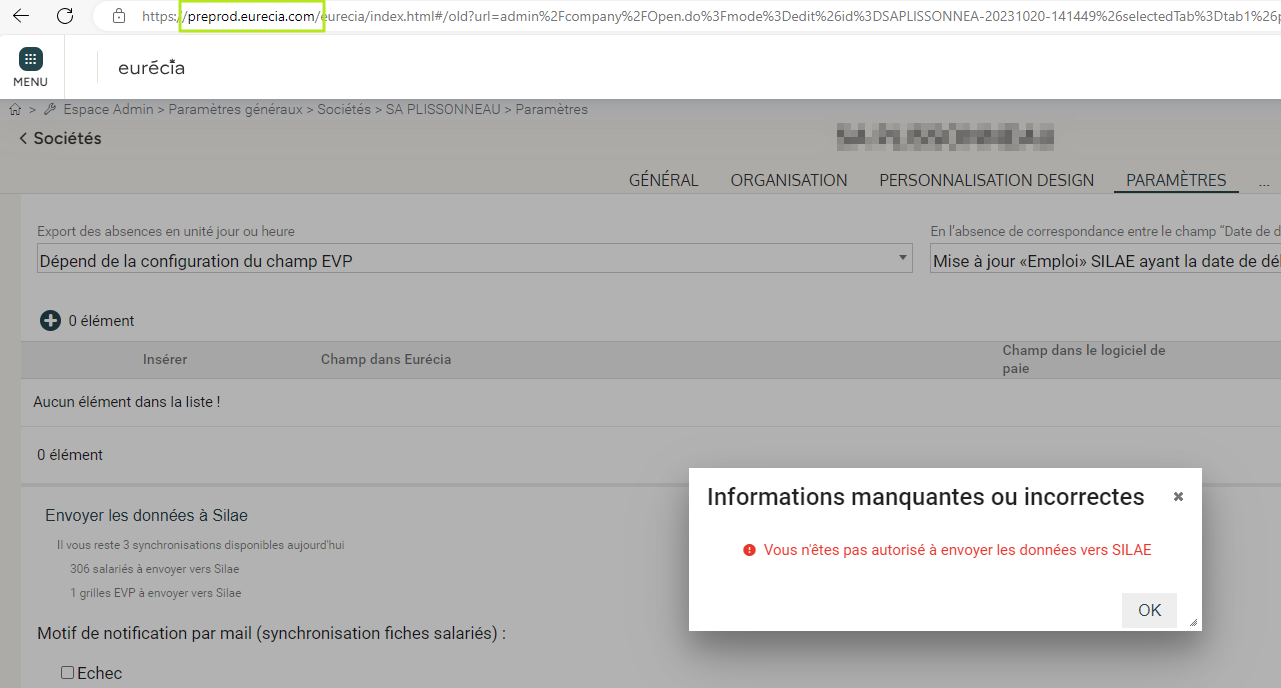
Task: Expand the more tabs ellipsis
Action: (1264, 181)
